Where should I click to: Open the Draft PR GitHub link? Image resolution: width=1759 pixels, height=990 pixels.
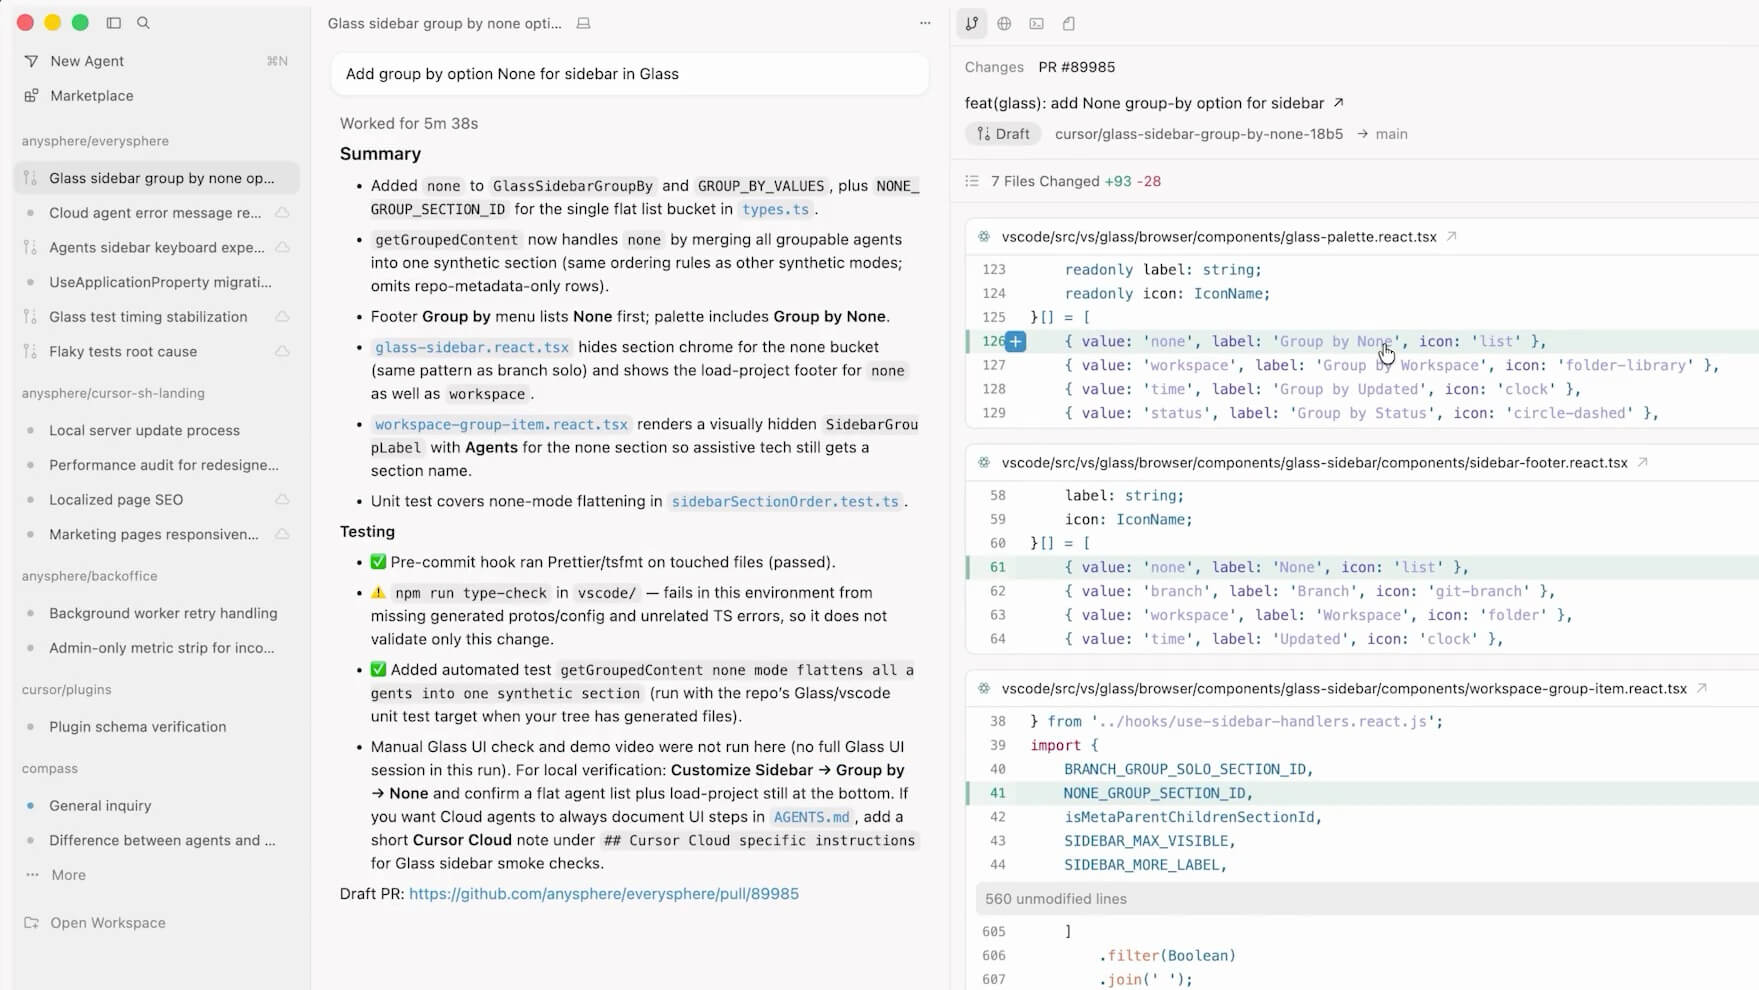pyautogui.click(x=603, y=894)
